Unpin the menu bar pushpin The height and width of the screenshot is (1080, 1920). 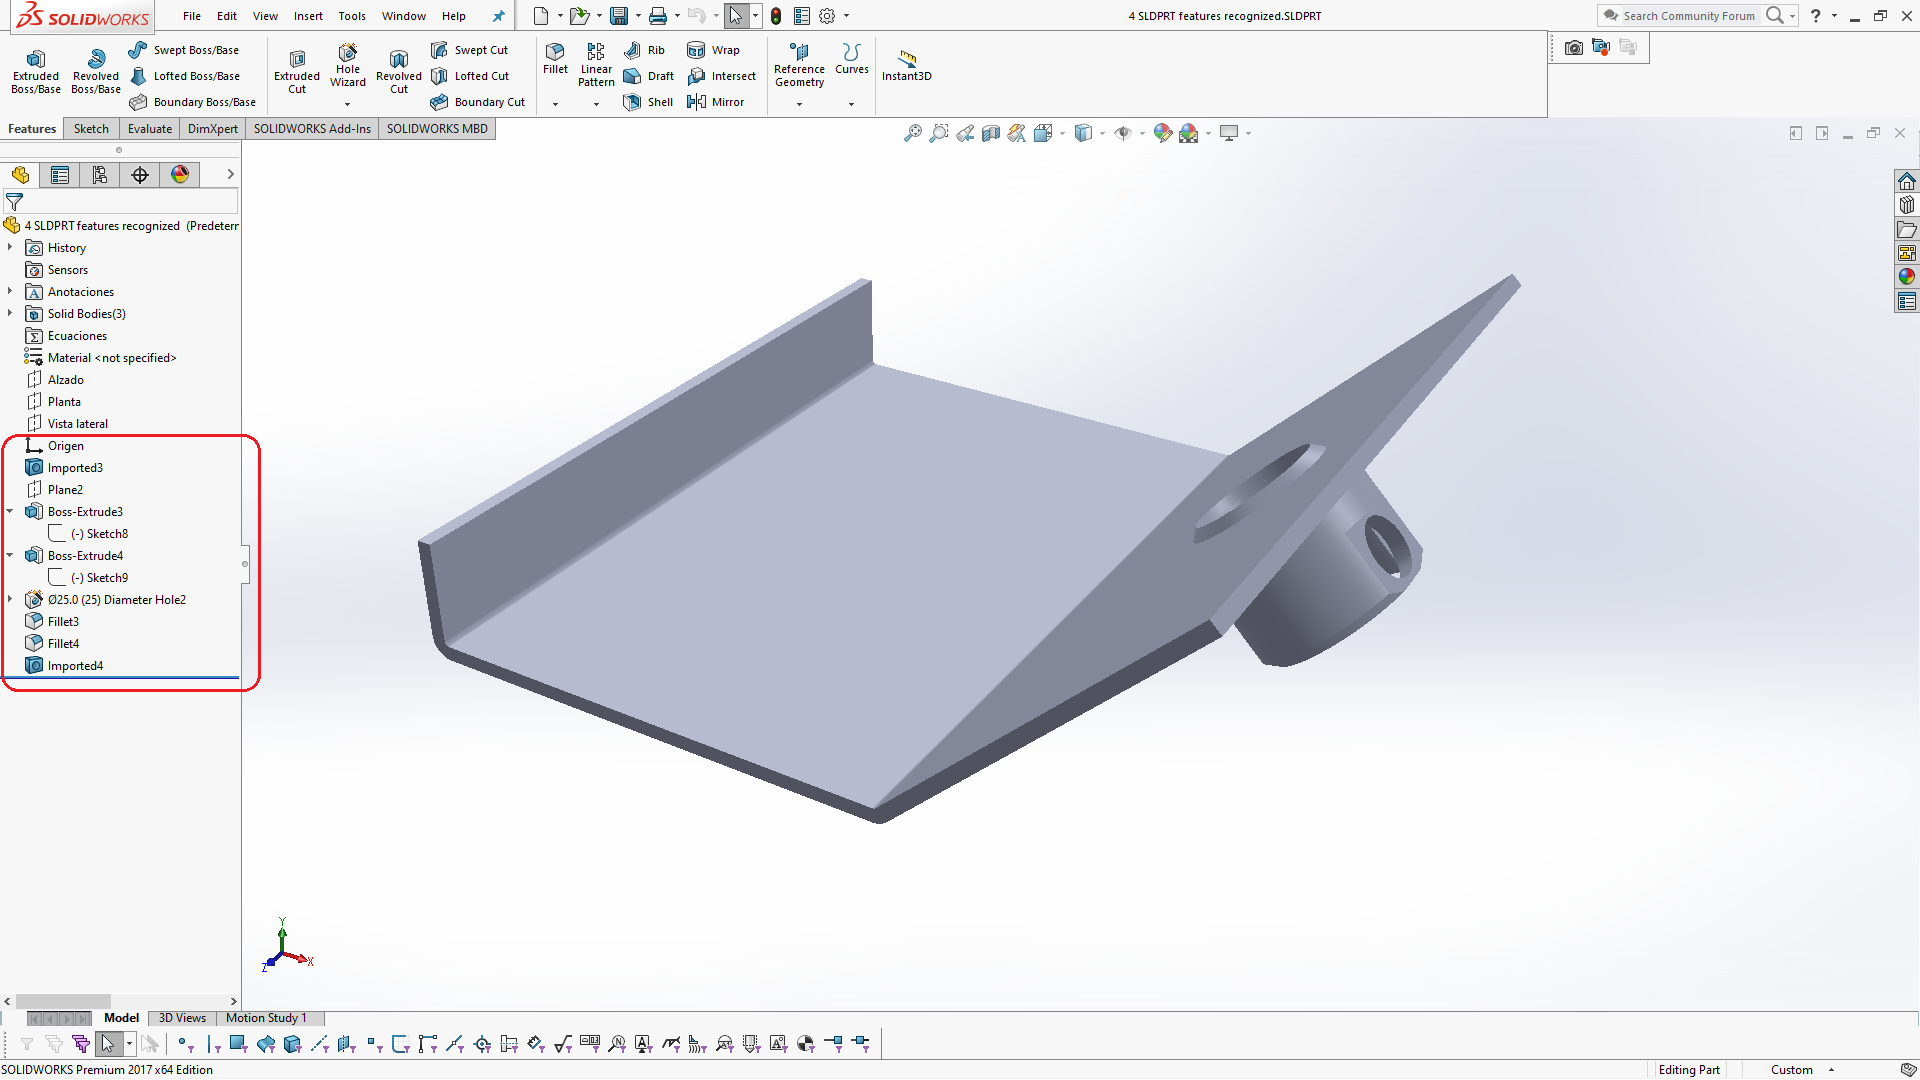click(499, 16)
